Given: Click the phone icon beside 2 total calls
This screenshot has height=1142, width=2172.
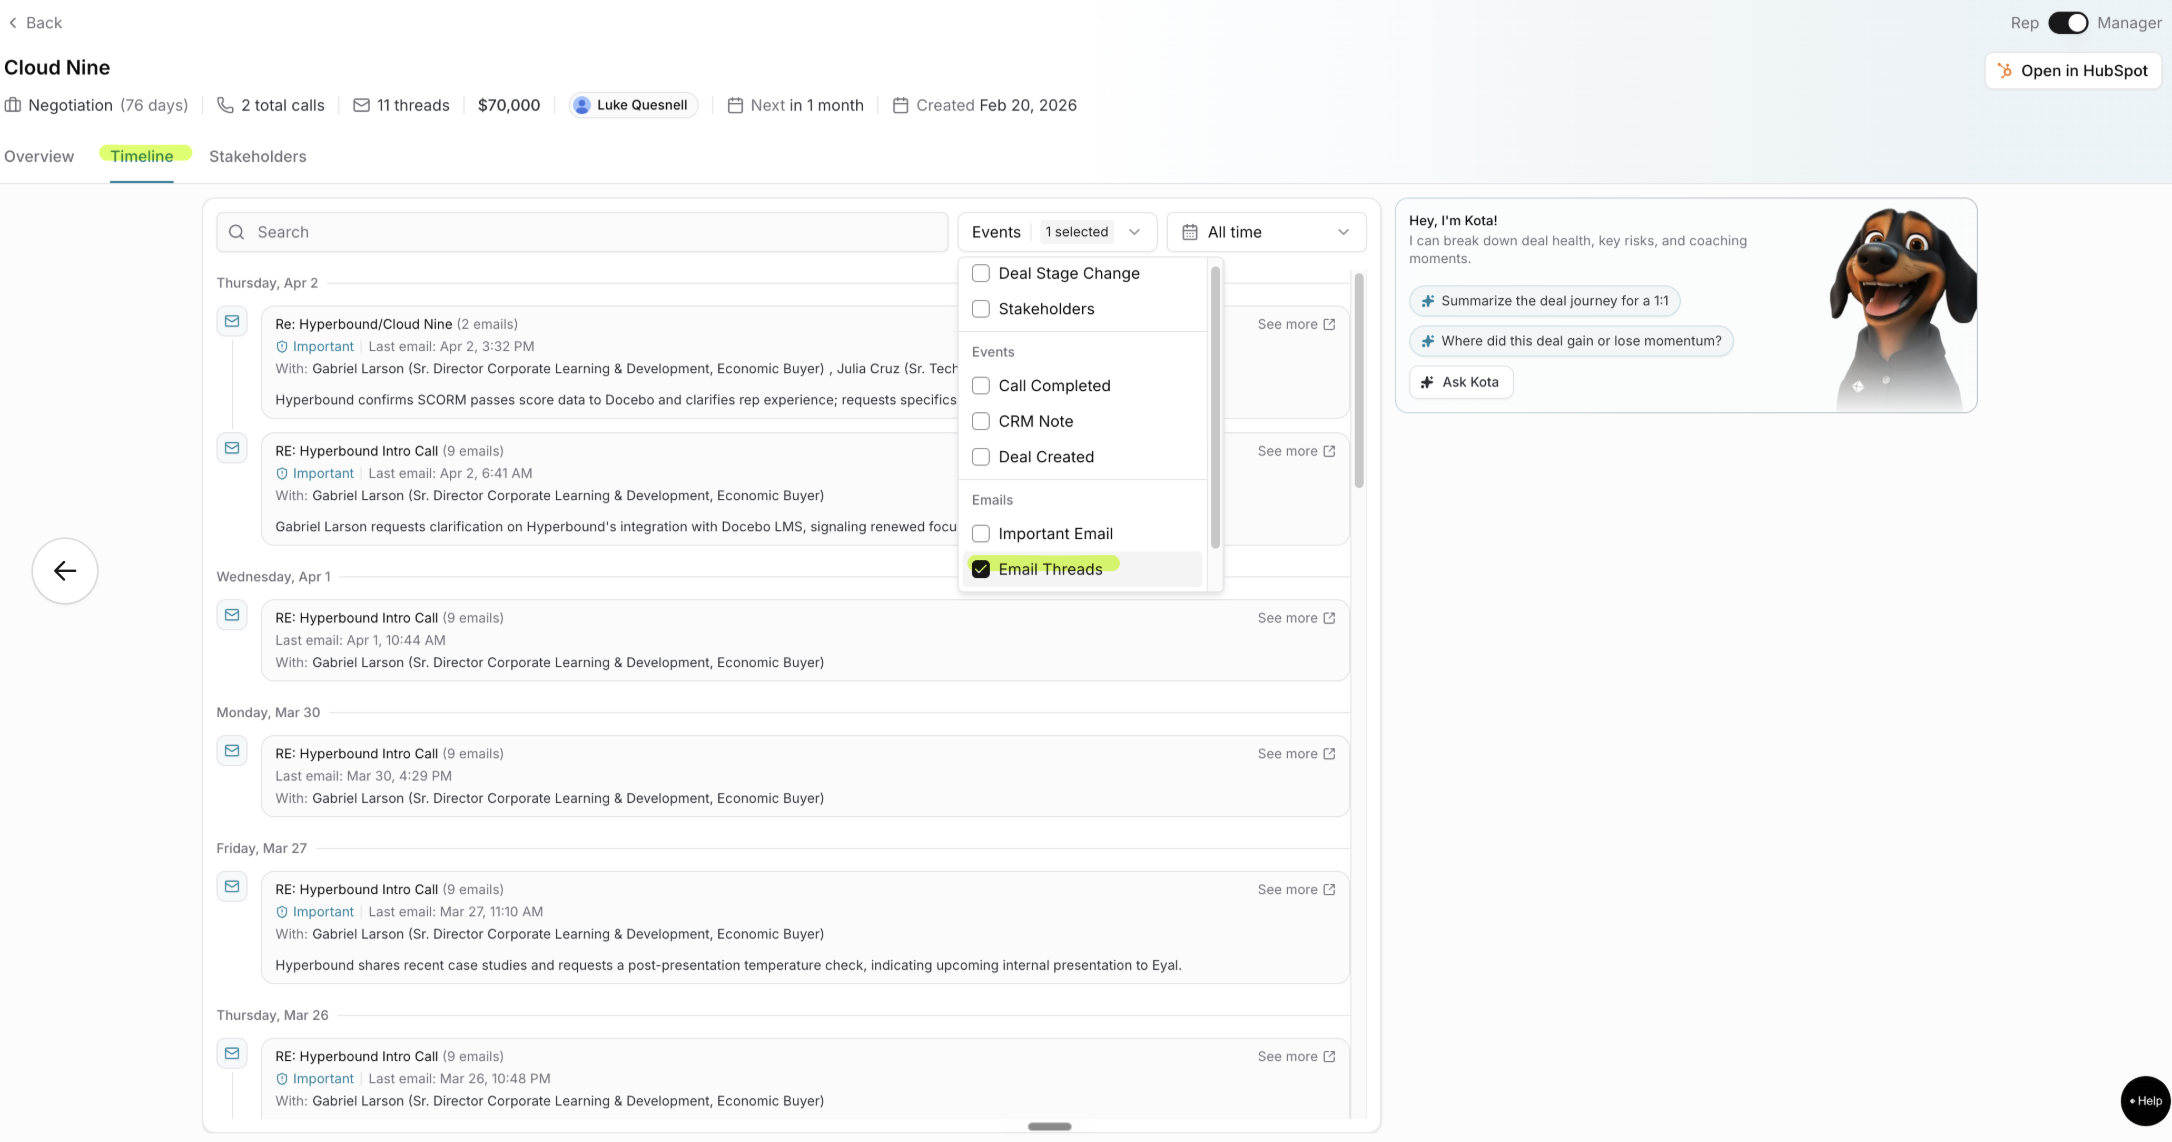Looking at the screenshot, I should pos(225,105).
